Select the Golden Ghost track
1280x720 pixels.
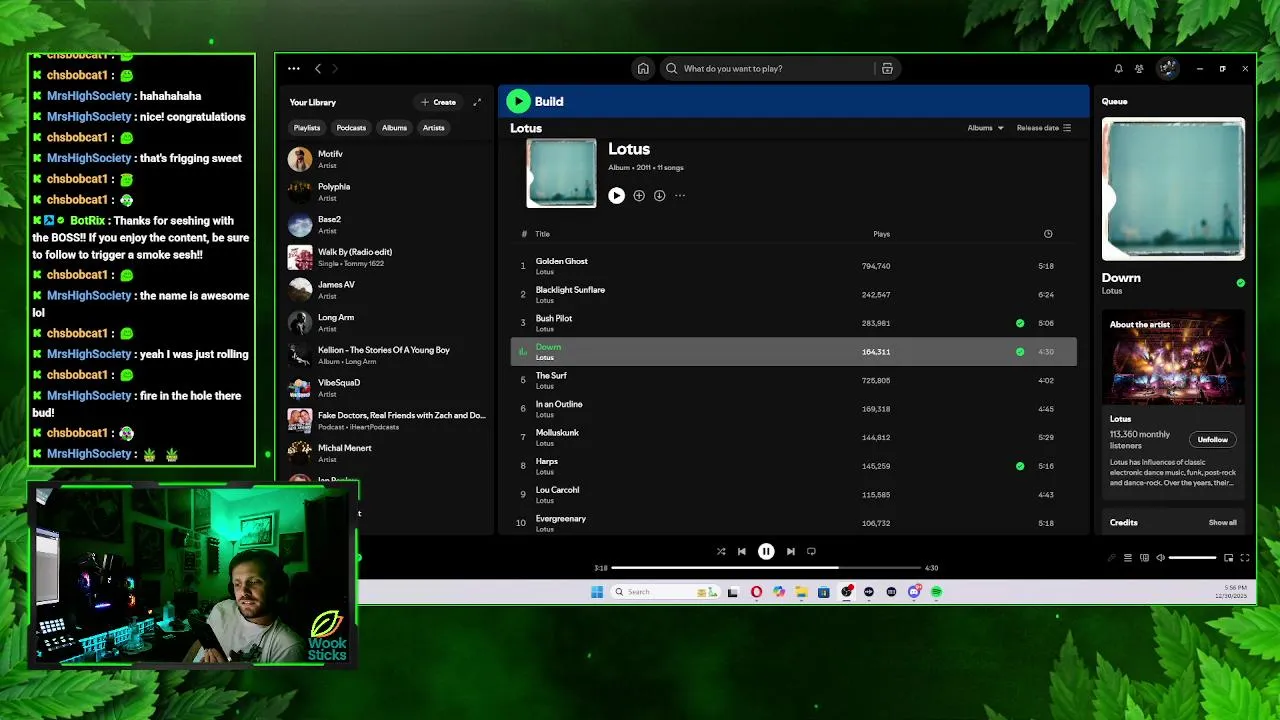point(793,266)
